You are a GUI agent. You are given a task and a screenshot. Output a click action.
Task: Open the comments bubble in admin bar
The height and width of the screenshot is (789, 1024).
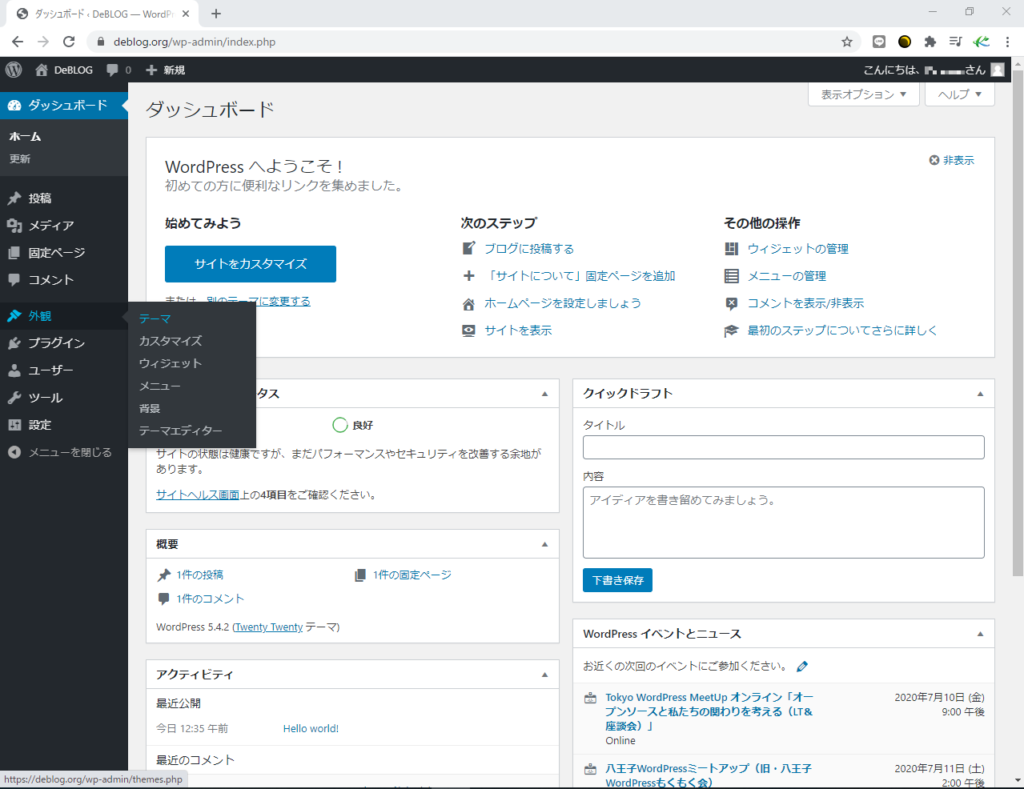[x=112, y=70]
